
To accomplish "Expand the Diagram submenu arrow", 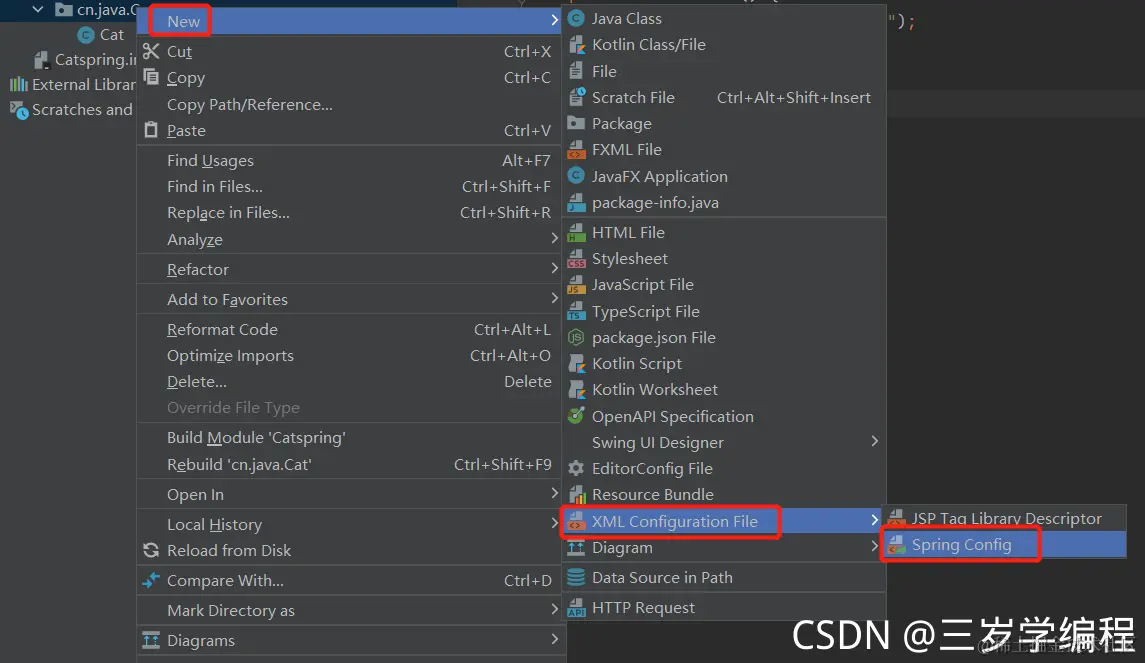I will pyautogui.click(x=874, y=546).
